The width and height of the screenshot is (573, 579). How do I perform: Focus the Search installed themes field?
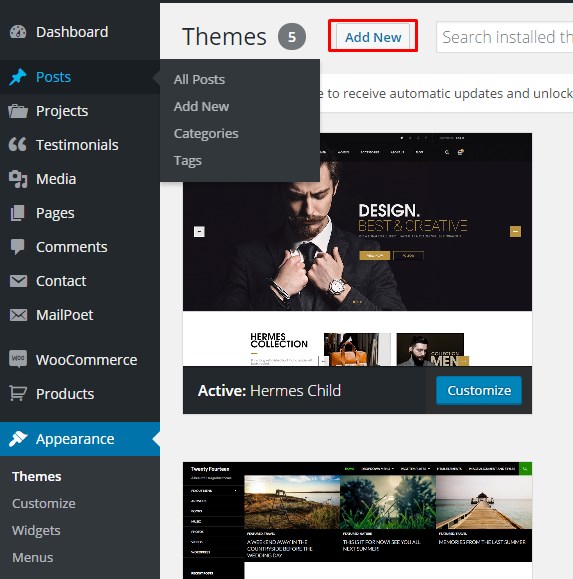tap(504, 37)
